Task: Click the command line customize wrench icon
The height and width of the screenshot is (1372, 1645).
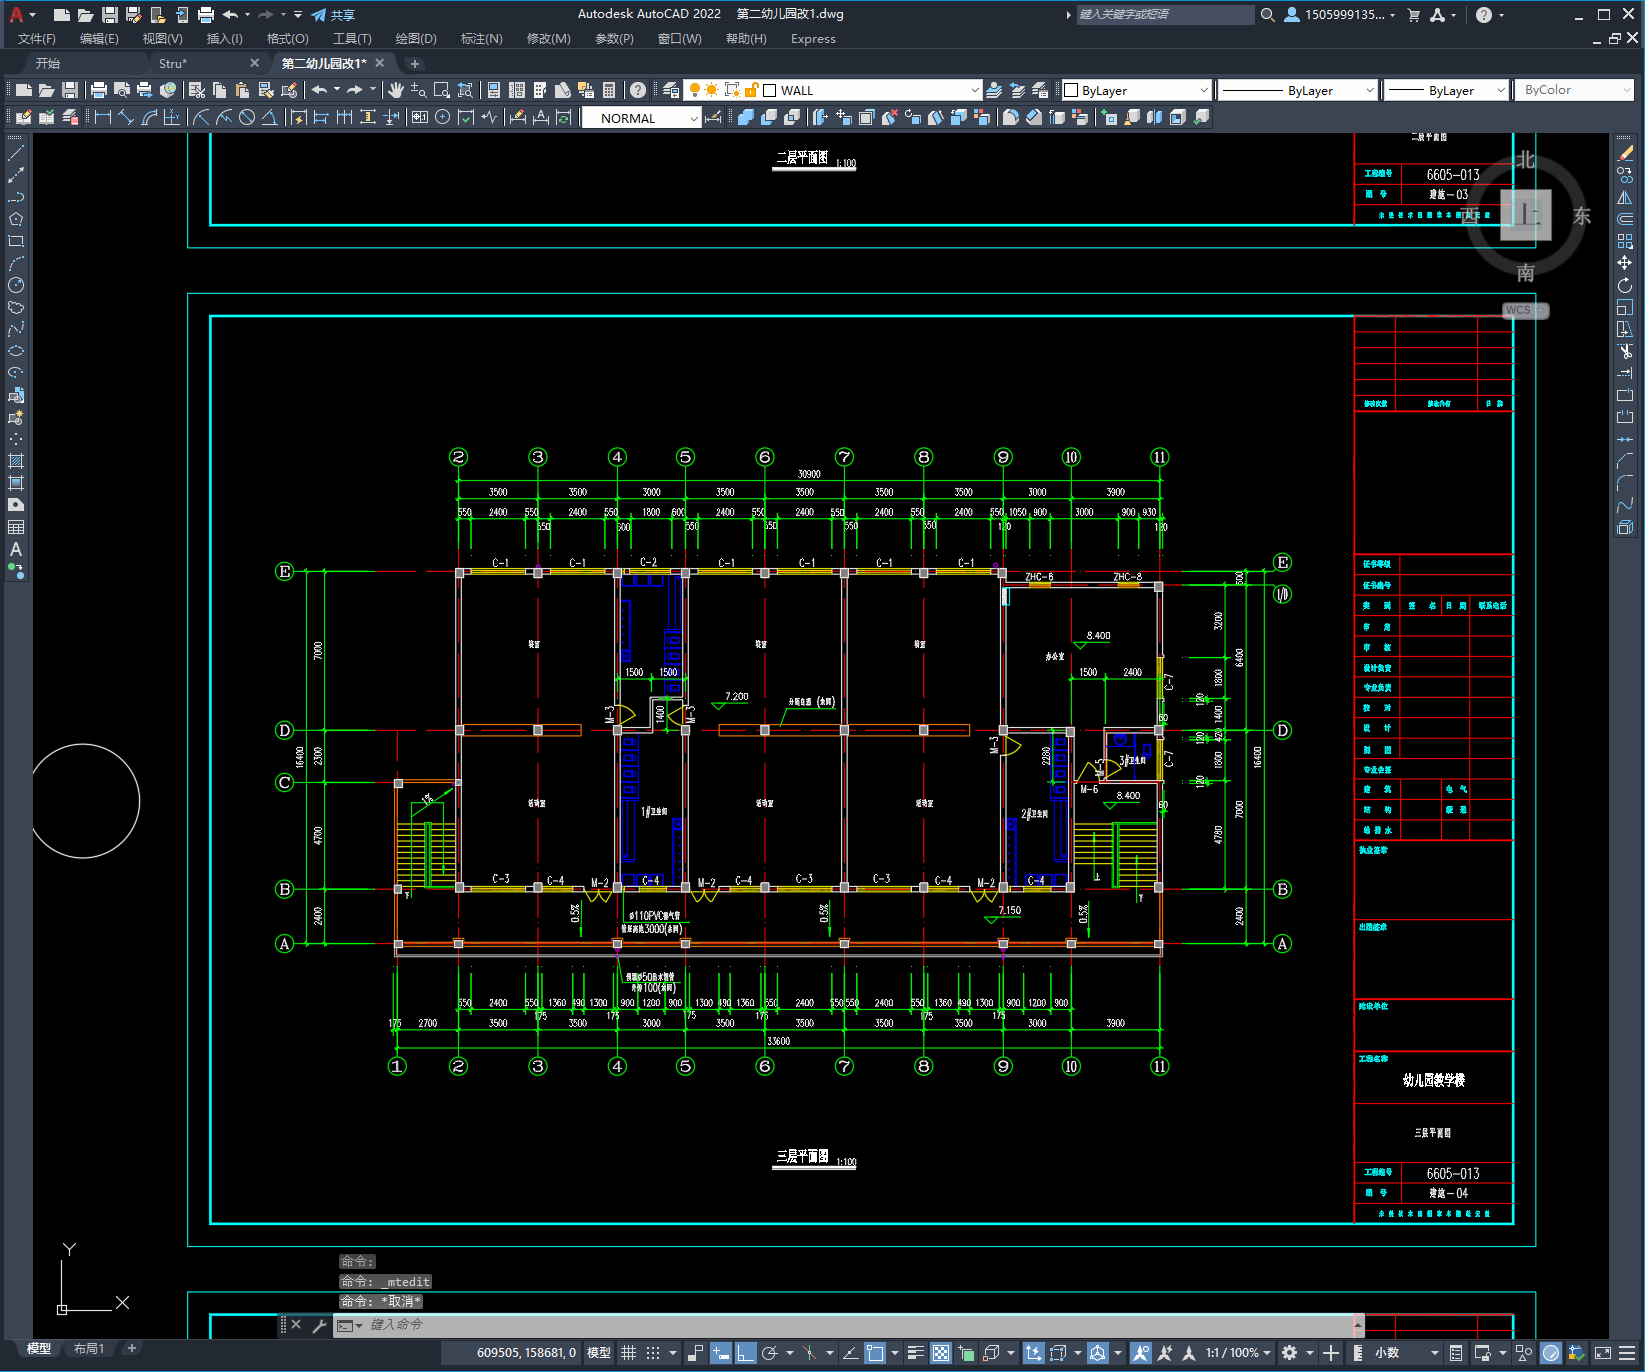Action: [320, 1325]
